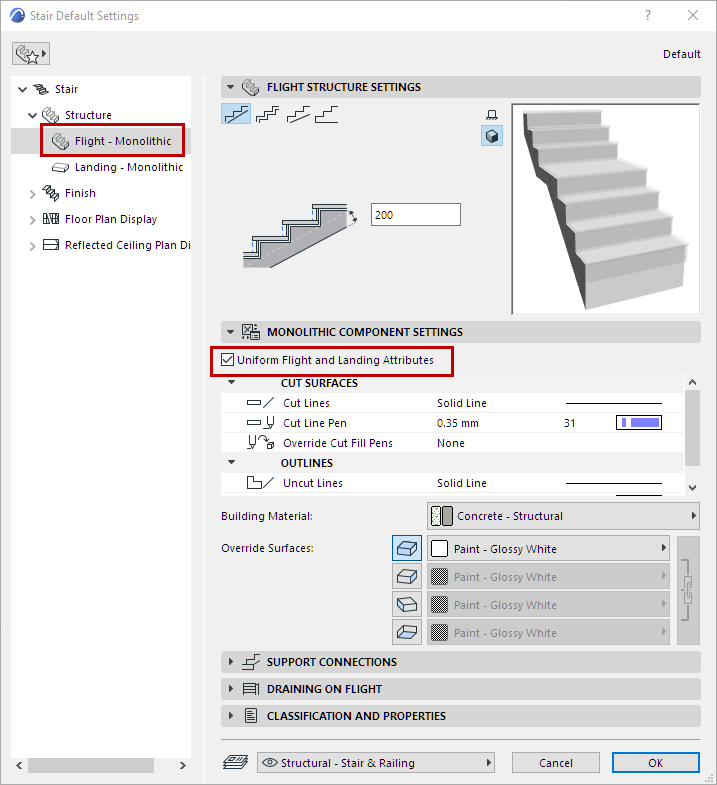This screenshot has width=717, height=785.
Task: Click the Cut Line Pen 0.35 mm value
Action: tap(458, 423)
